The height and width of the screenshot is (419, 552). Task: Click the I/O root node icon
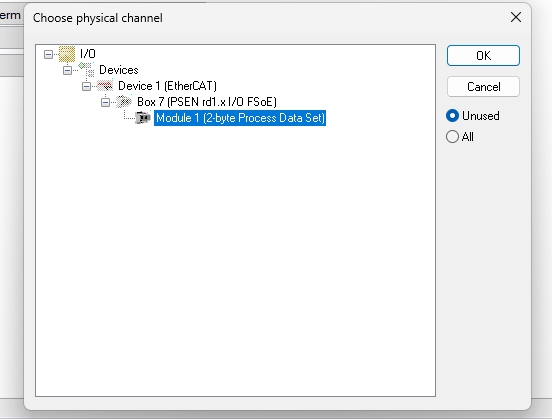click(67, 54)
